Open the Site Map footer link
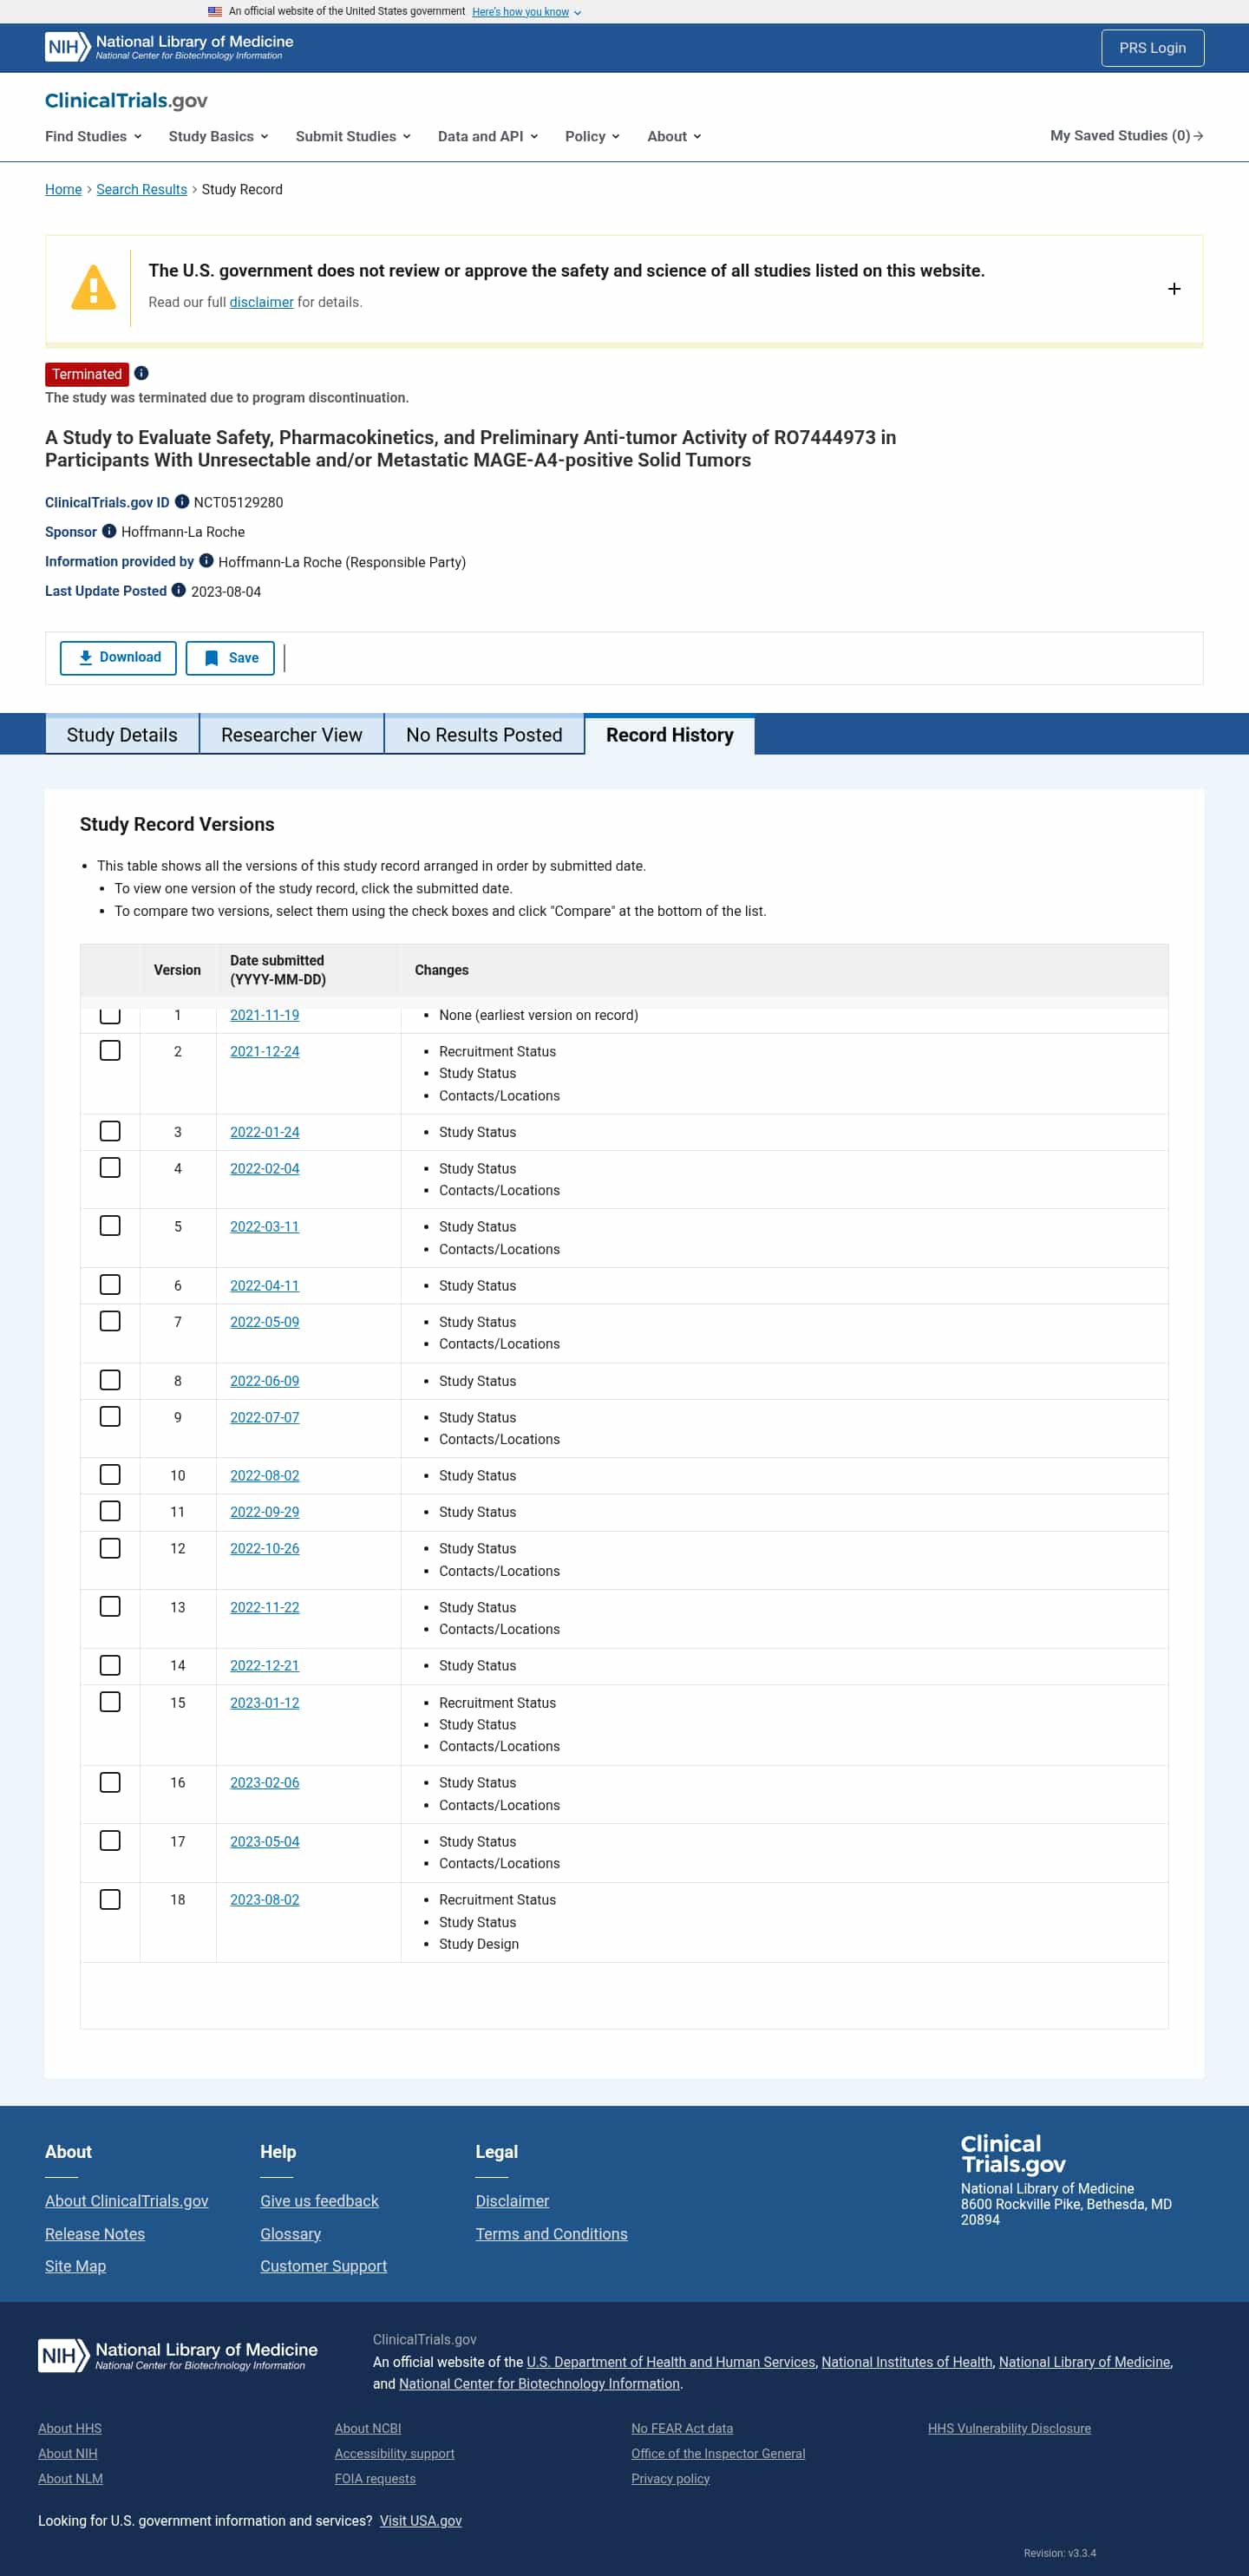 point(75,2265)
